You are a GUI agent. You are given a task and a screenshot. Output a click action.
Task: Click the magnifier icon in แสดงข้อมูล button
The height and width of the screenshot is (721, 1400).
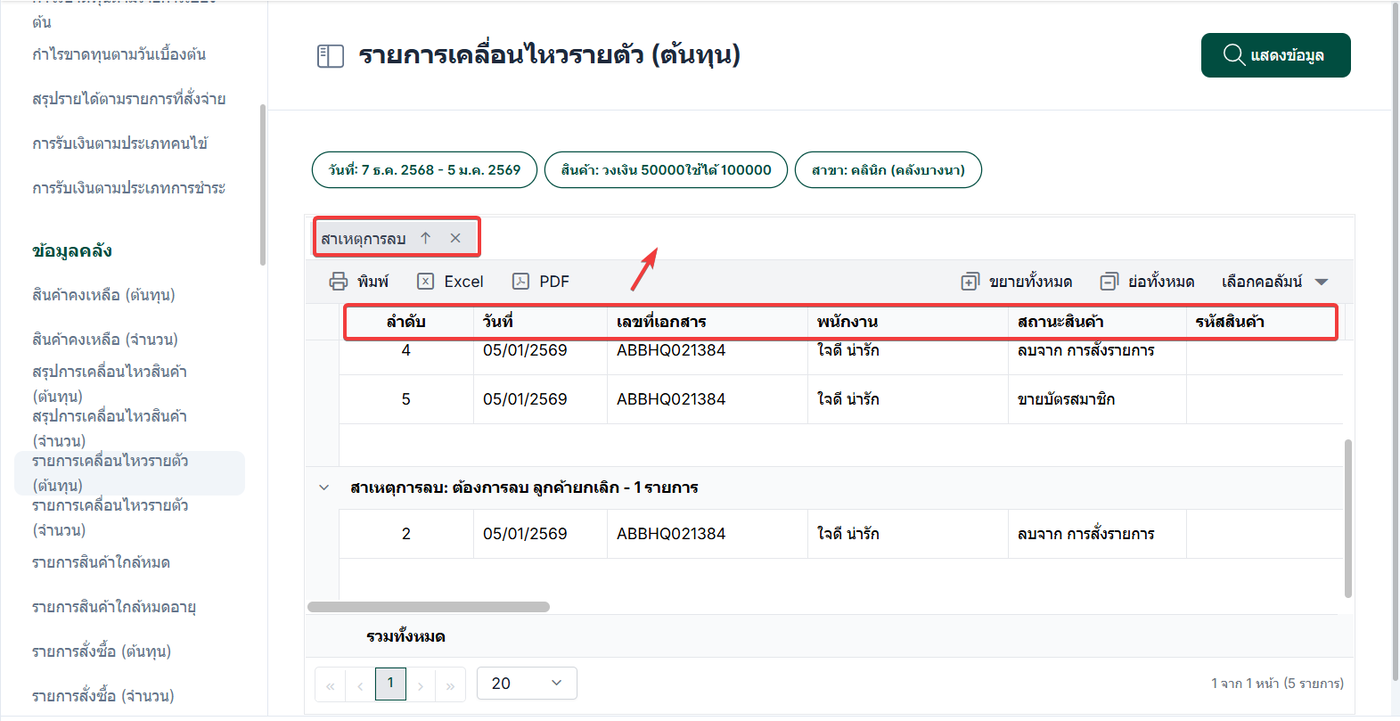tap(1234, 55)
